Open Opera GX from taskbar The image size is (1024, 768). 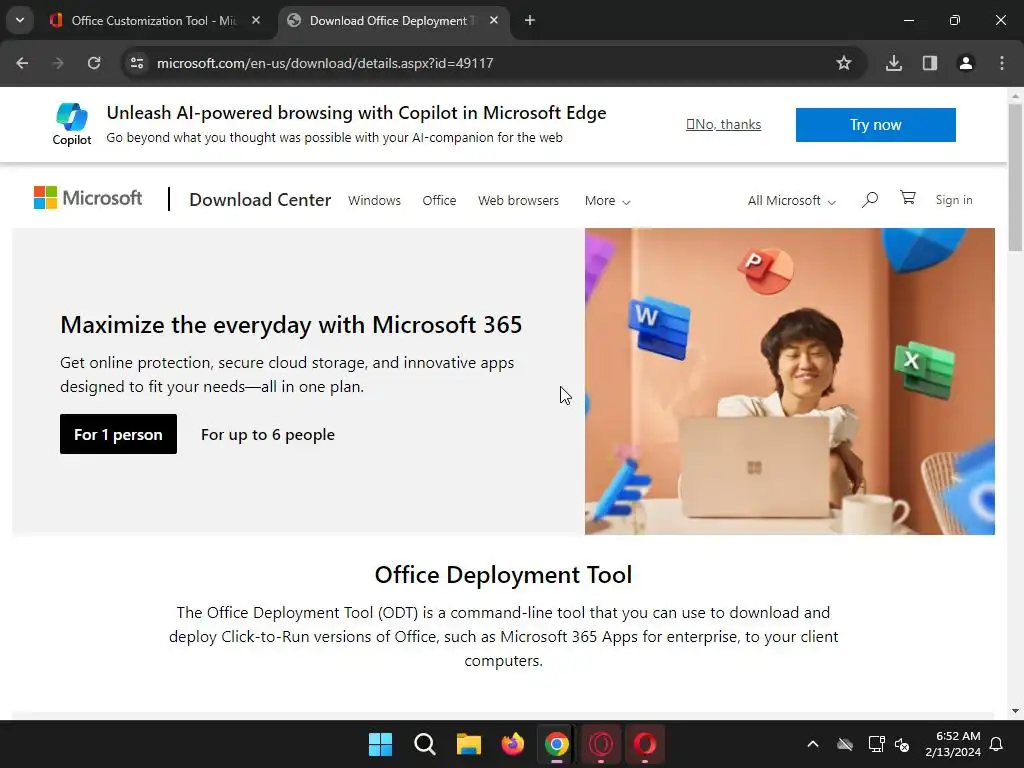pyautogui.click(x=601, y=744)
